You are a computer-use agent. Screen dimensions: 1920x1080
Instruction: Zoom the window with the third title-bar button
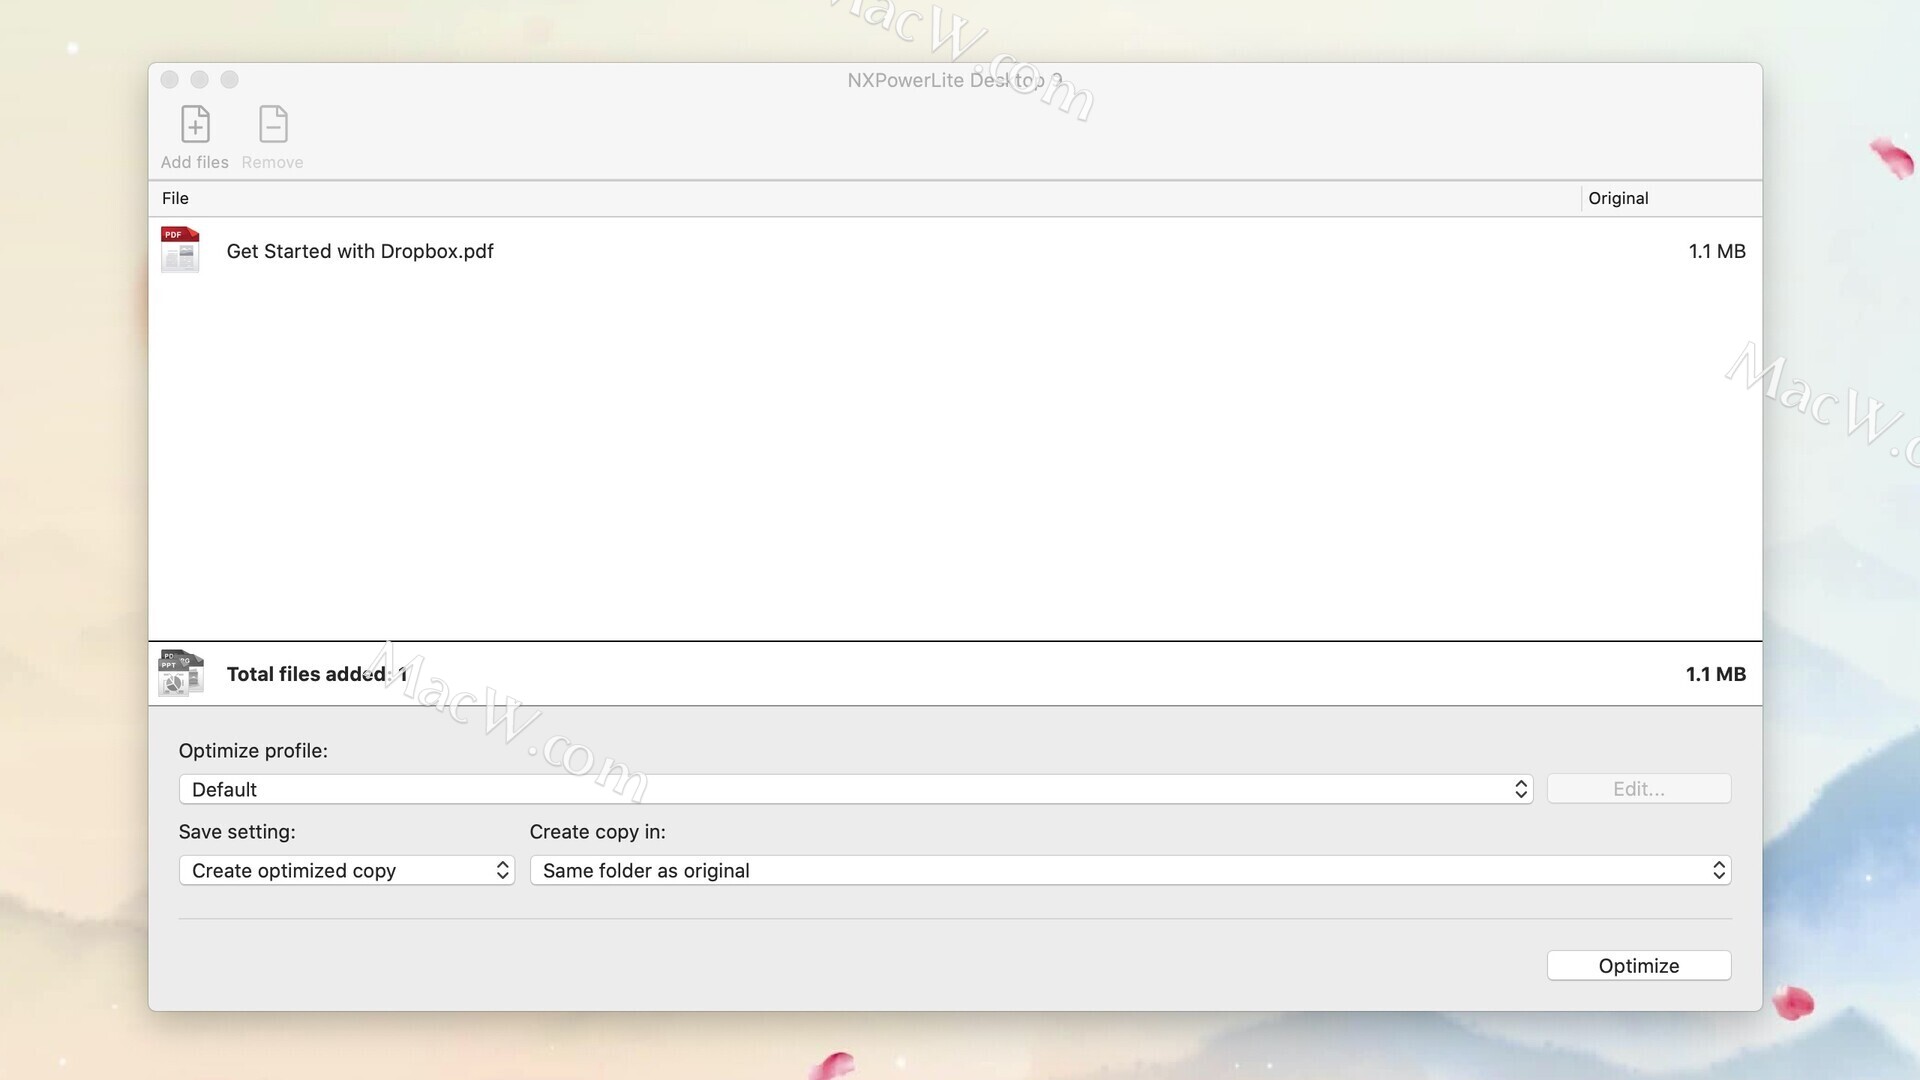click(x=230, y=79)
